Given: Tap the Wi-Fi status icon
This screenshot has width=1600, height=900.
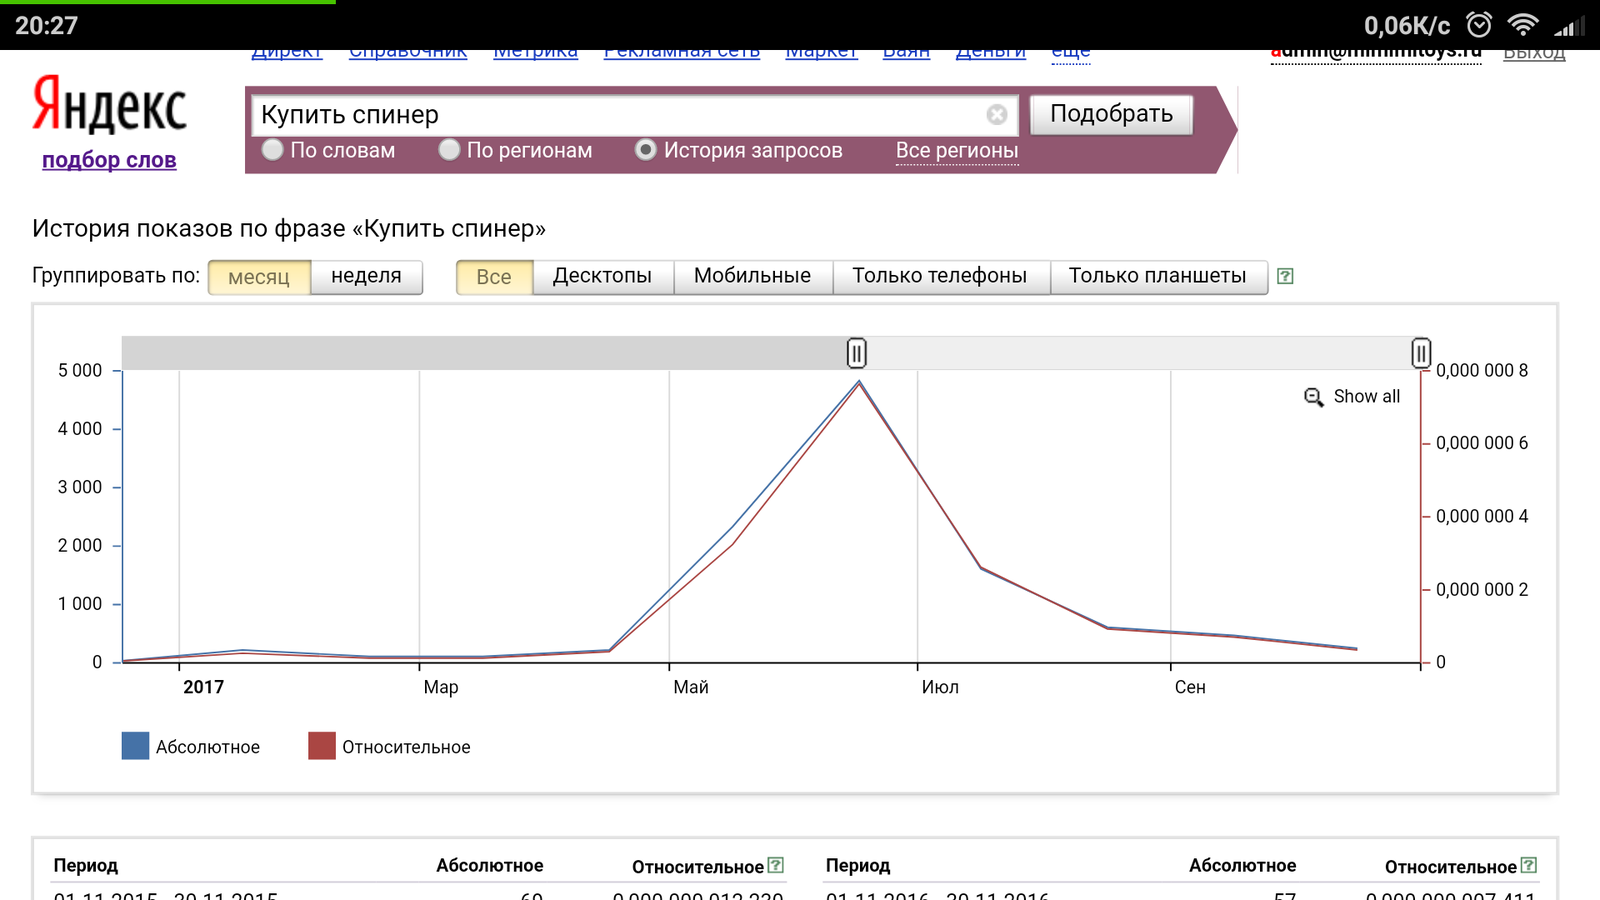Looking at the screenshot, I should pyautogui.click(x=1522, y=25).
